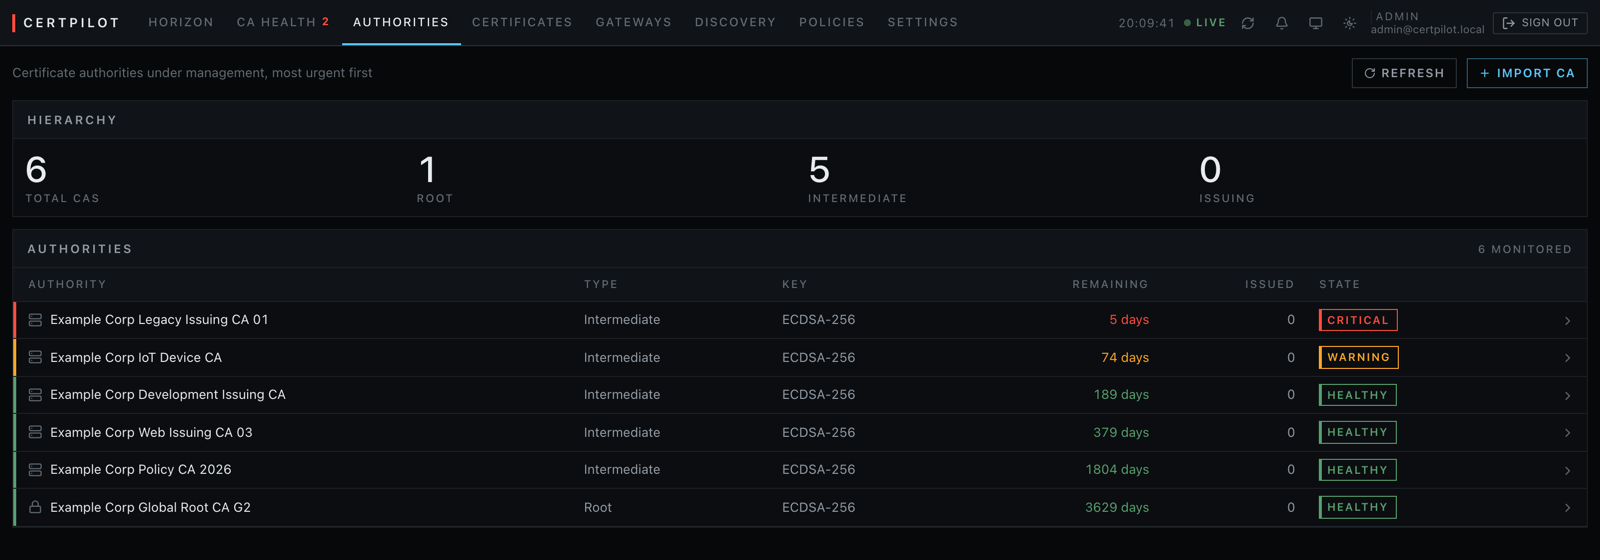1600x560 pixels.
Task: Go to the Discovery tab
Action: coord(735,22)
